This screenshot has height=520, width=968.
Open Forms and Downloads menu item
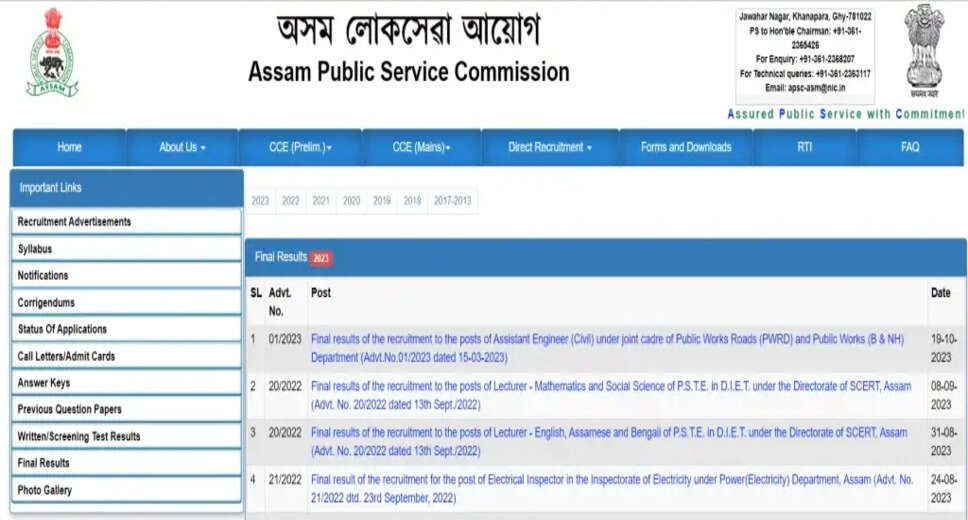686,147
